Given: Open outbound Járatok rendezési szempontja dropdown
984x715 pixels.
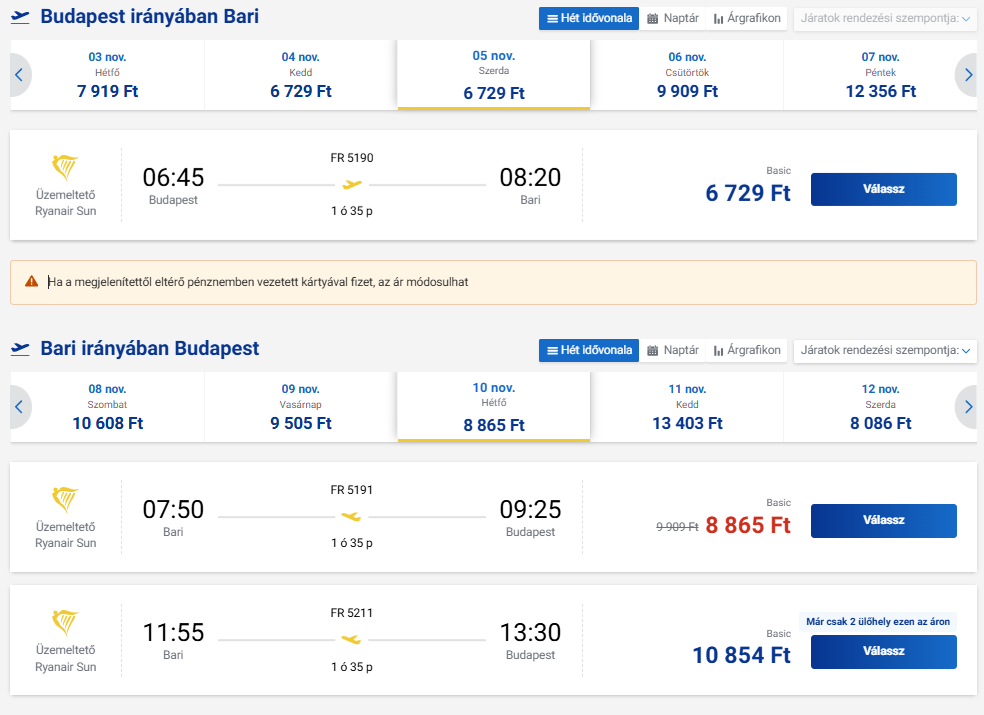Looking at the screenshot, I should coord(885,18).
